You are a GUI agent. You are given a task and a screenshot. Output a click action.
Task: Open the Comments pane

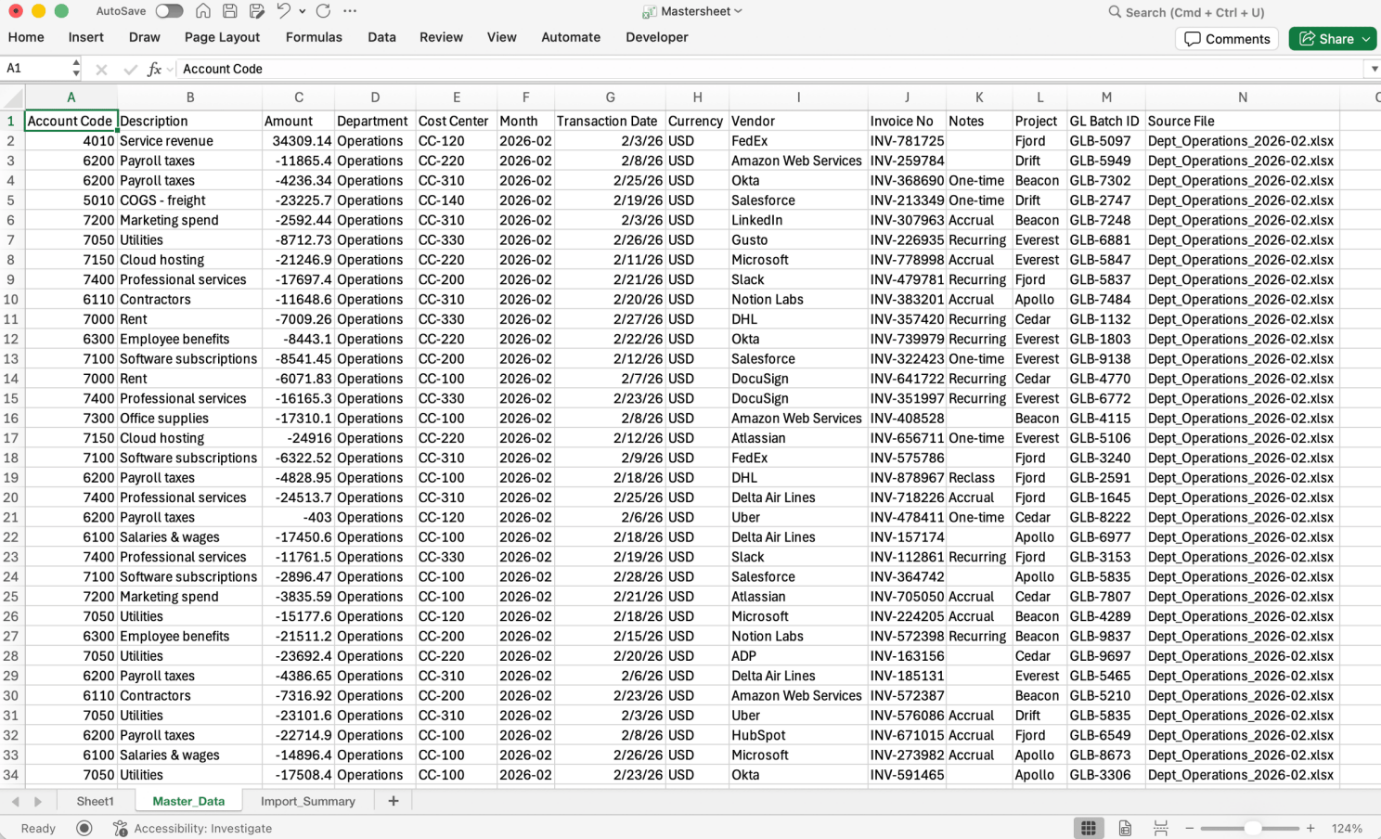[x=1227, y=39]
